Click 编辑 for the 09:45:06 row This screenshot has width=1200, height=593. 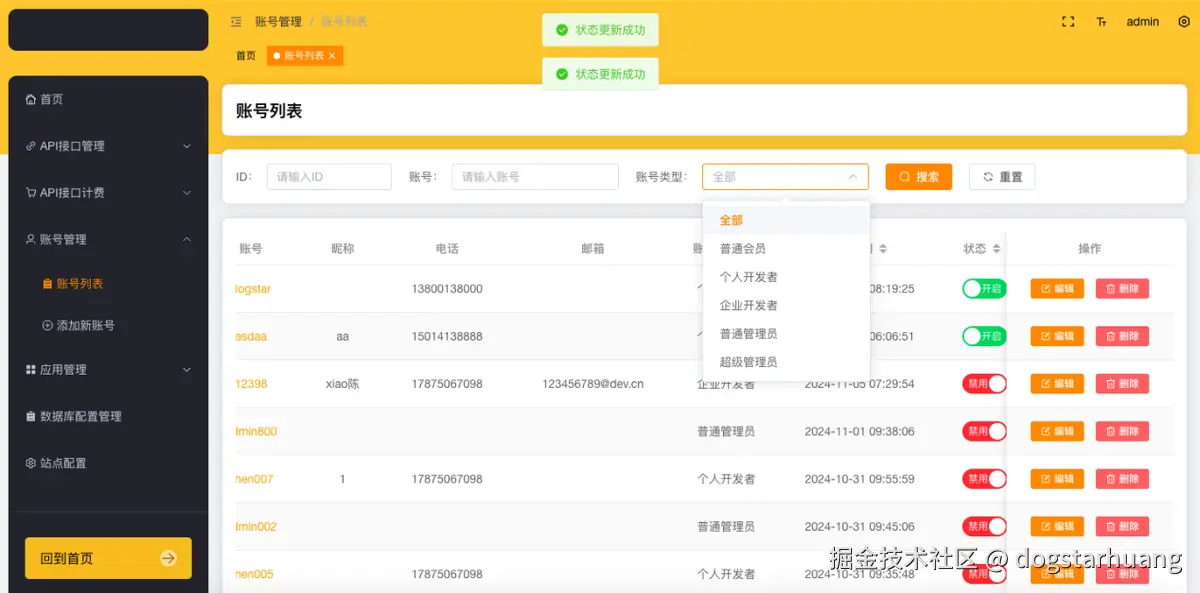[1057, 526]
